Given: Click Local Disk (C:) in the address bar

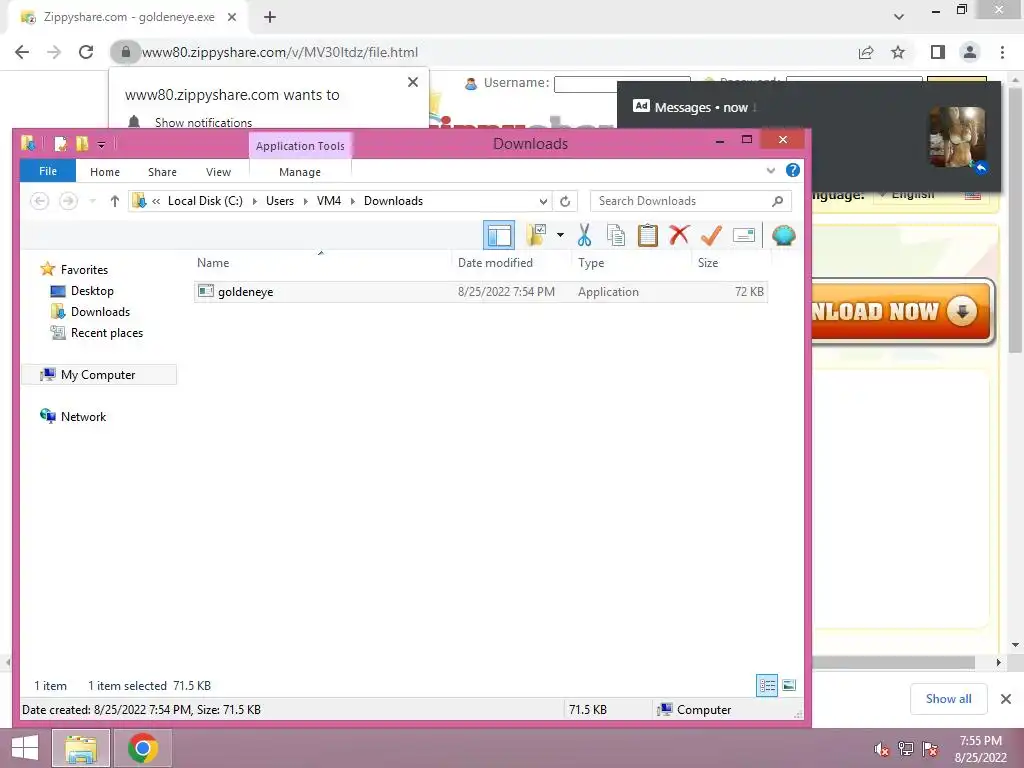Looking at the screenshot, I should coord(205,201).
